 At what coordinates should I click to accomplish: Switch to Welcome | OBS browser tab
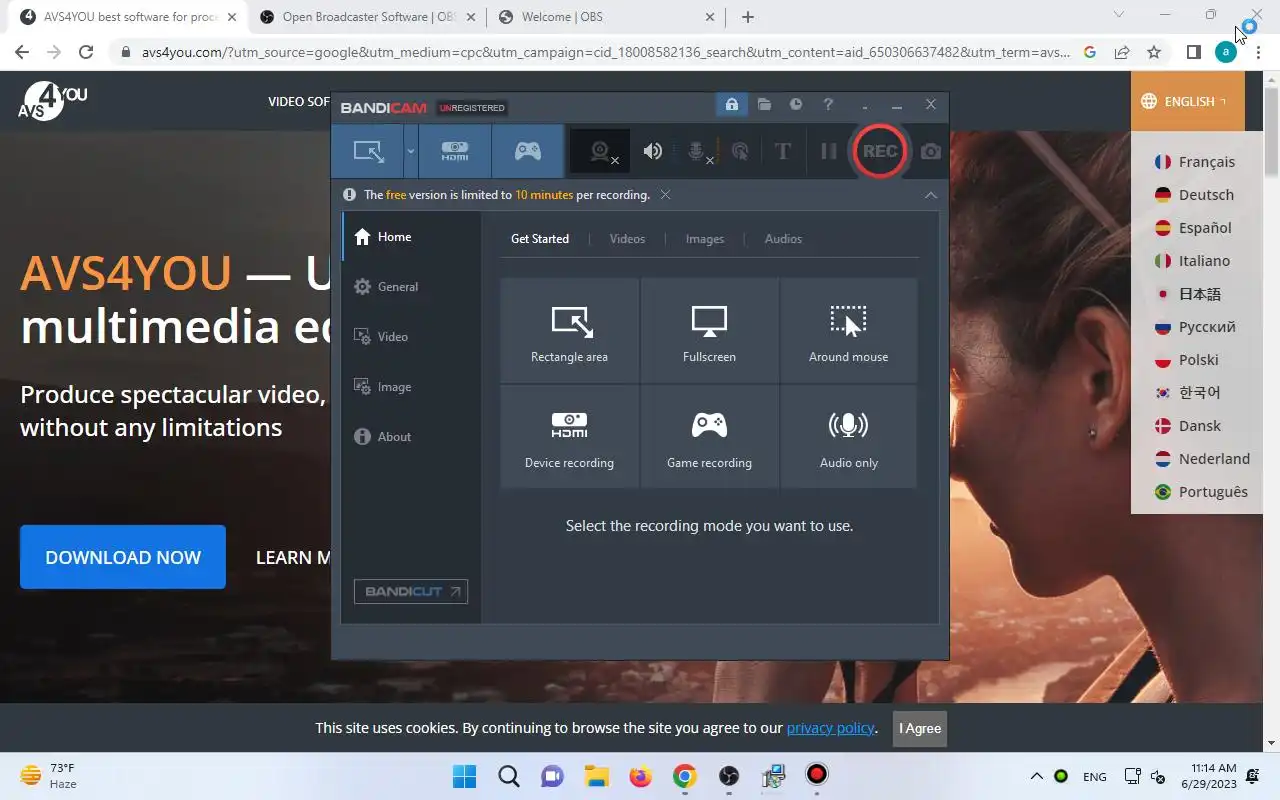point(607,17)
